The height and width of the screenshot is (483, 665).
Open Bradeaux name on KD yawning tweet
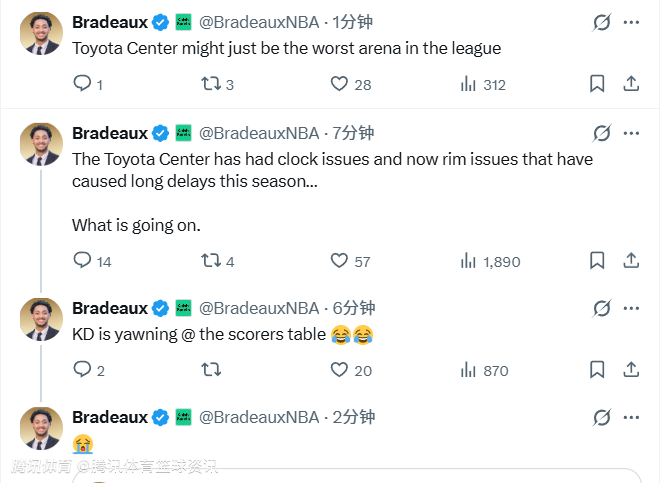click(x=109, y=308)
